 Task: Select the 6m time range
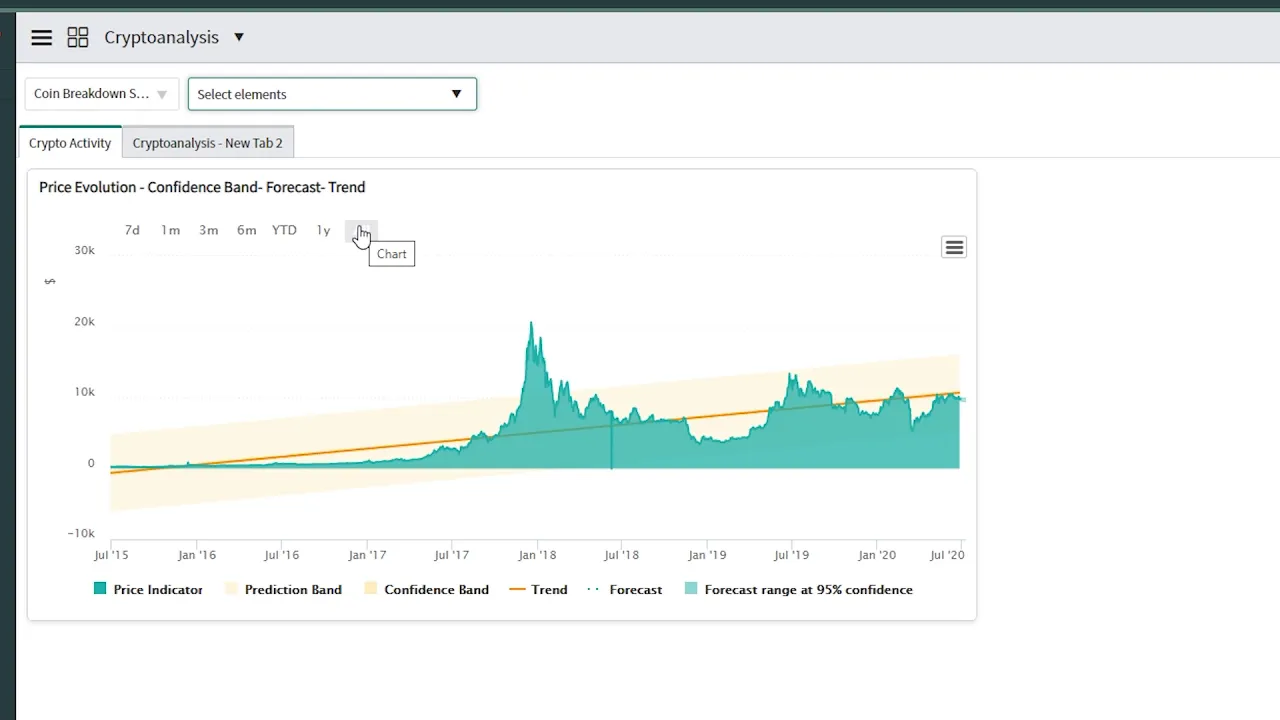[246, 230]
